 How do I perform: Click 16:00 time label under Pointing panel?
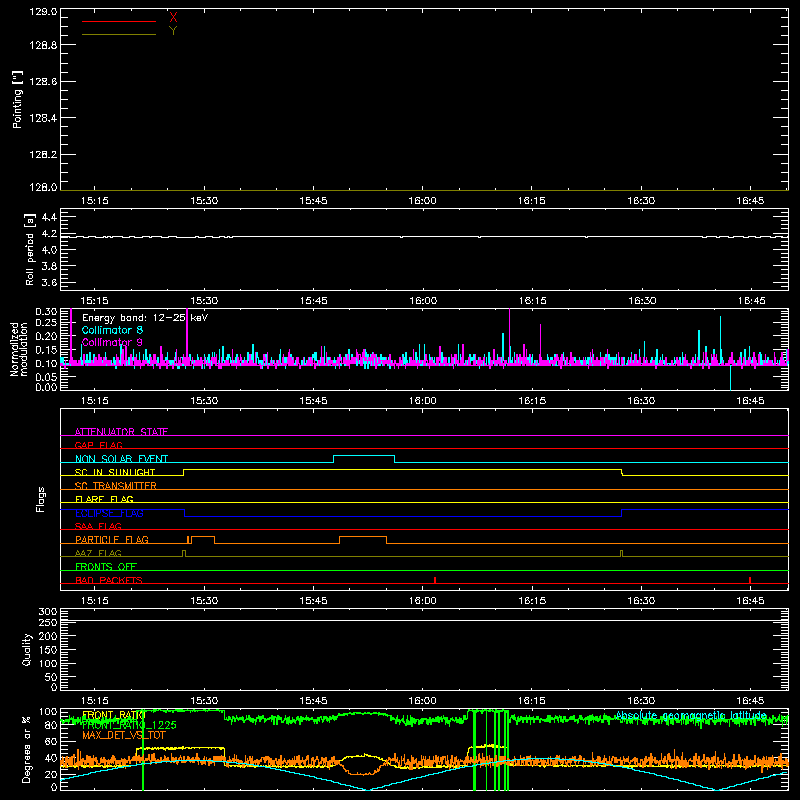[x=422, y=201]
